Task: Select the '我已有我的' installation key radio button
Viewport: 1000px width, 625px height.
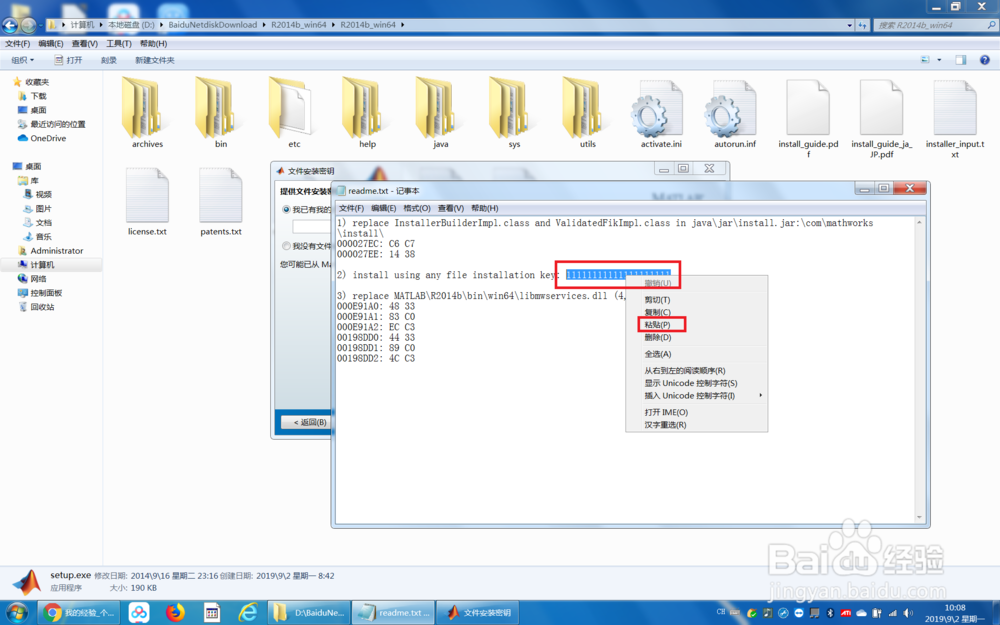Action: tap(286, 209)
